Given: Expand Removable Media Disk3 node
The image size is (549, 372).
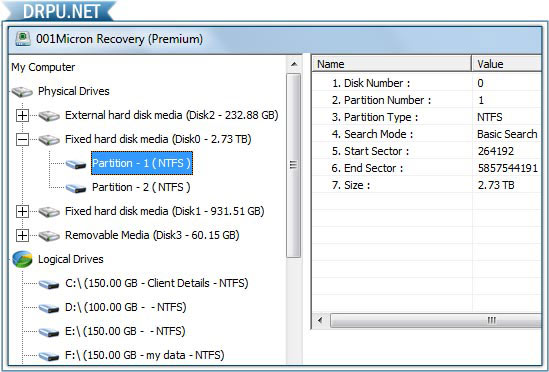Looking at the screenshot, I should click(x=22, y=236).
